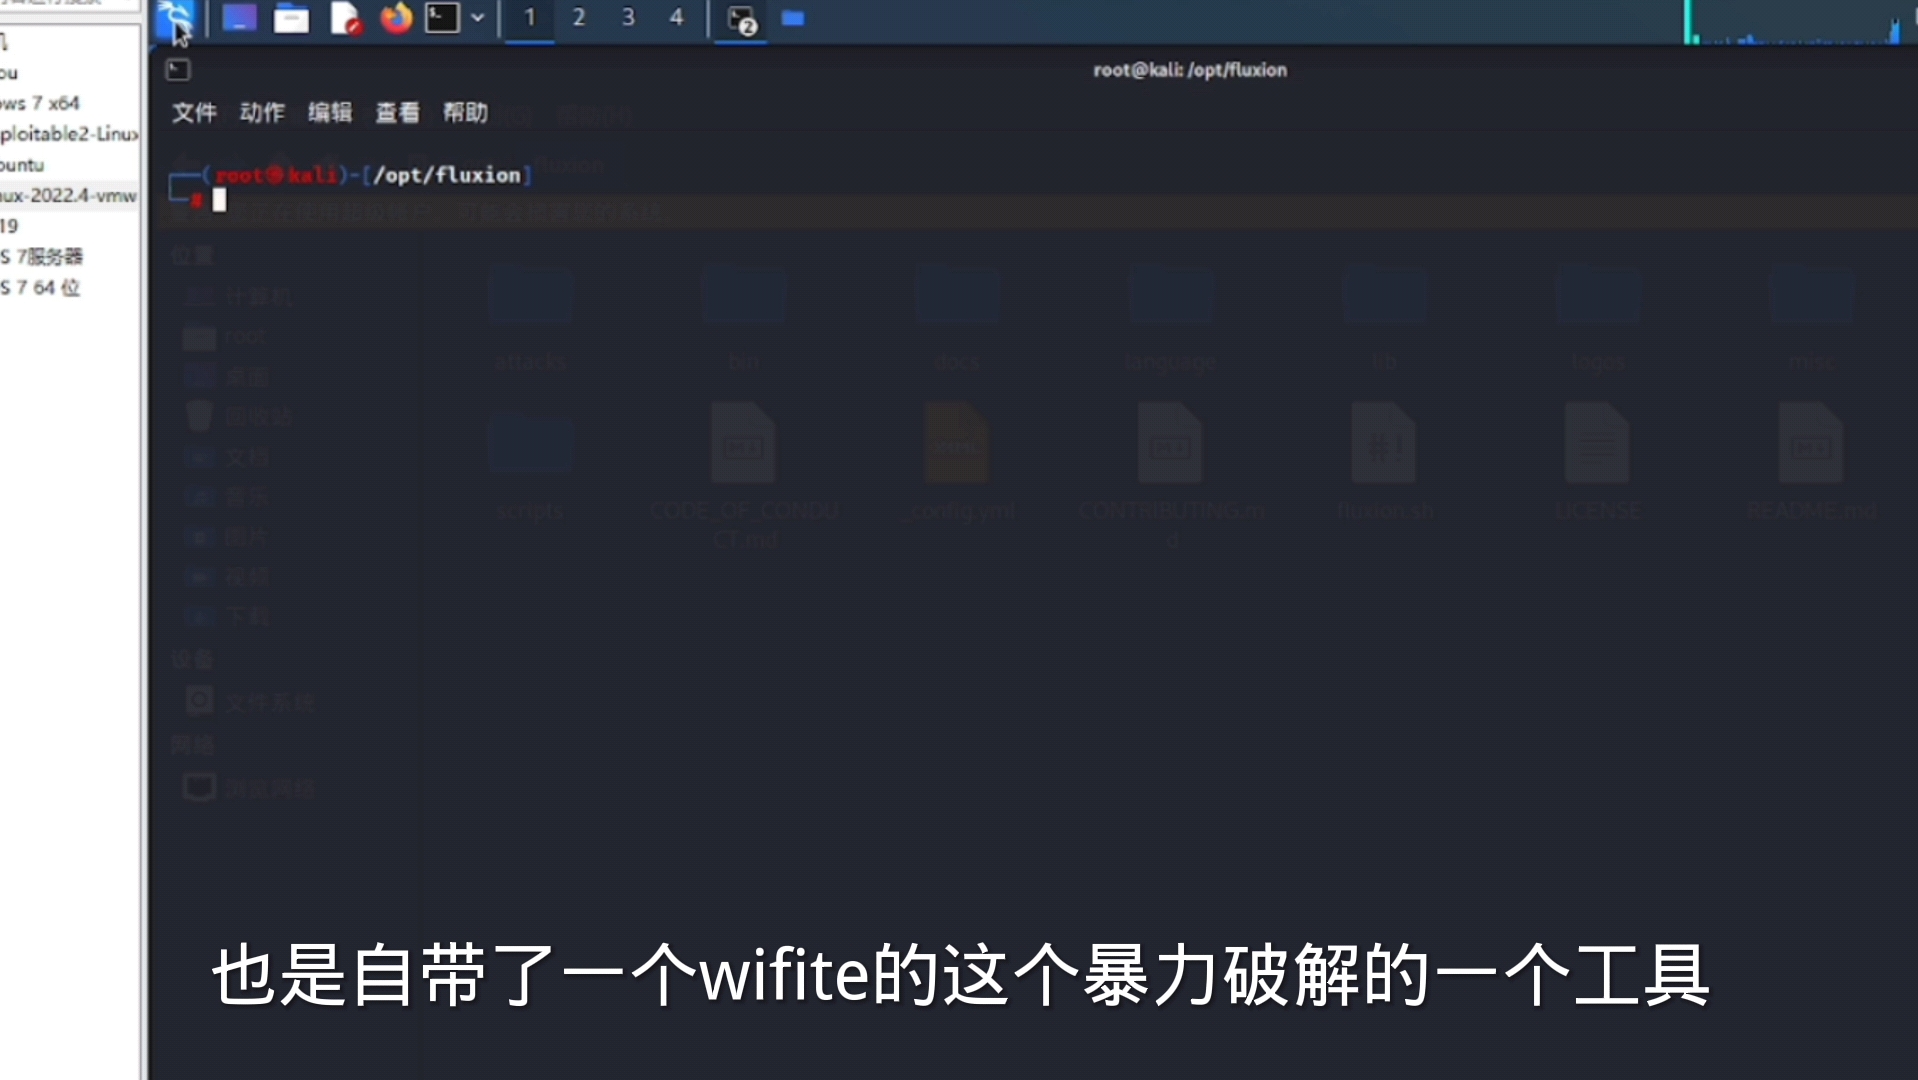Click the terminal window title icon
Screen dimensions: 1918x1080
[178, 69]
